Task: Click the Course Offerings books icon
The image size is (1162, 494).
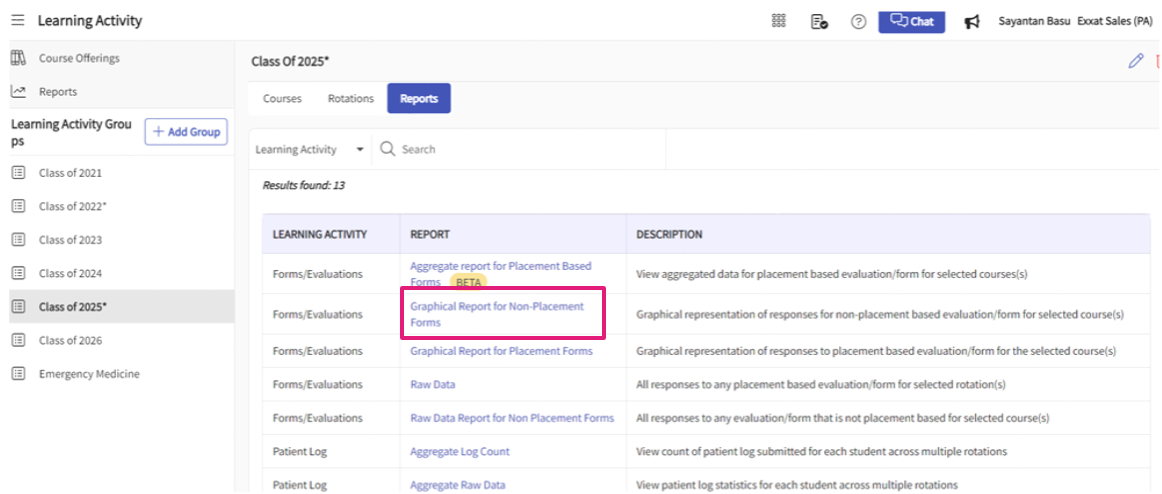Action: (x=18, y=58)
